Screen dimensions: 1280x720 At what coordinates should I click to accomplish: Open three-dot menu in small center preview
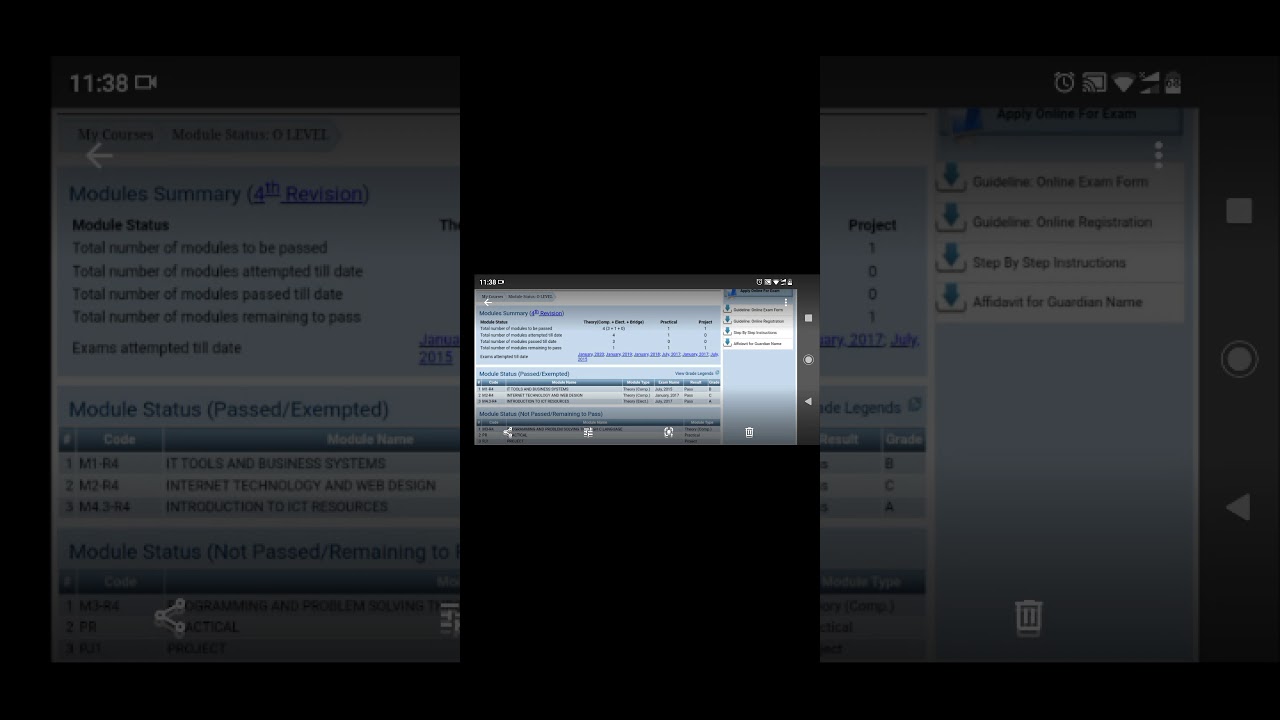786,302
